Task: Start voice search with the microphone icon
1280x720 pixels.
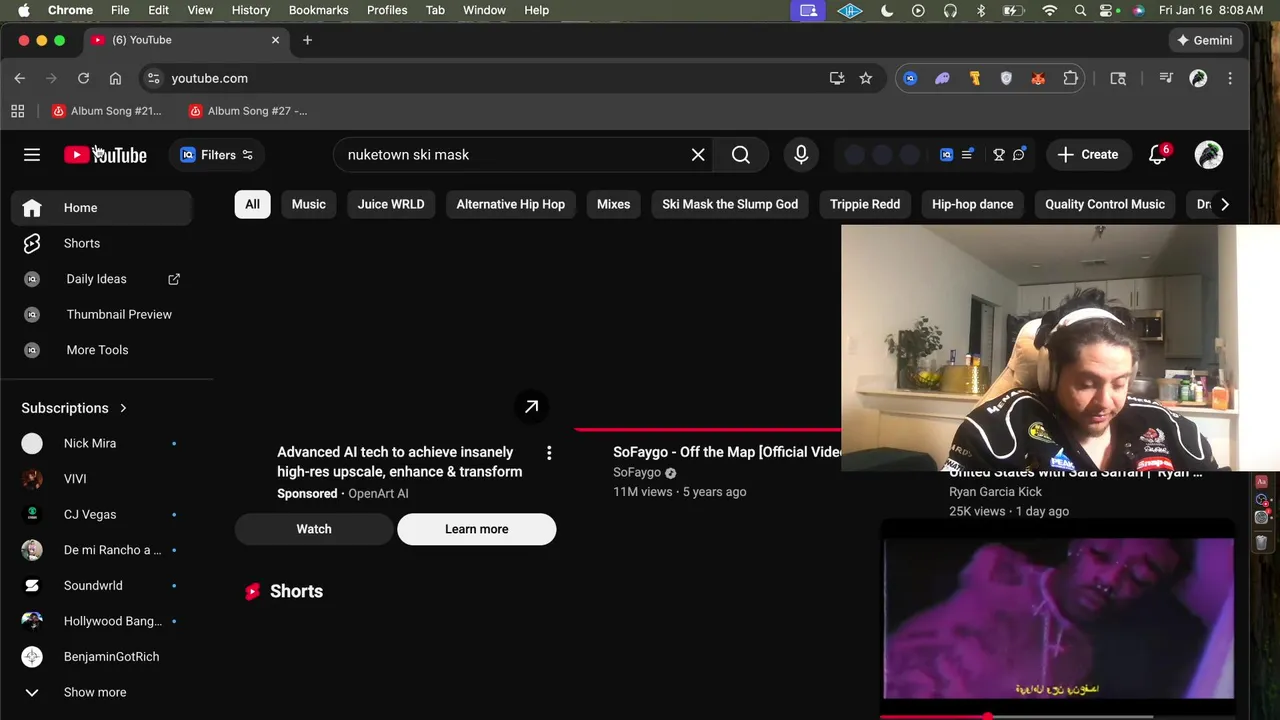Action: coord(801,155)
